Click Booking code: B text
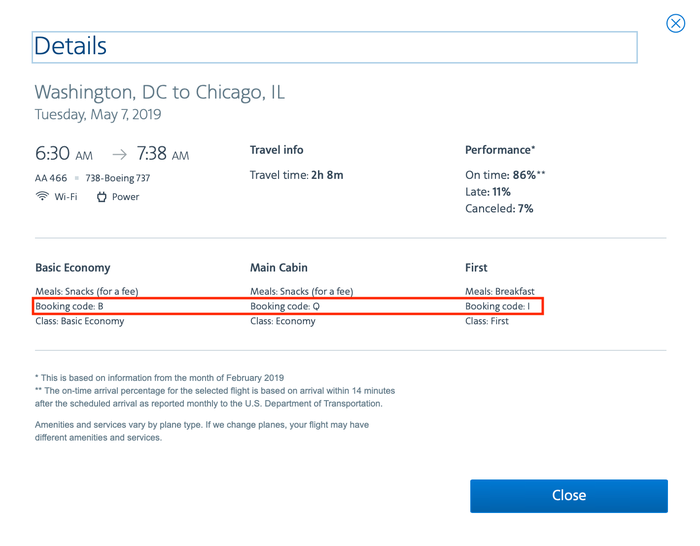This screenshot has height=546, width=700. coord(70,306)
